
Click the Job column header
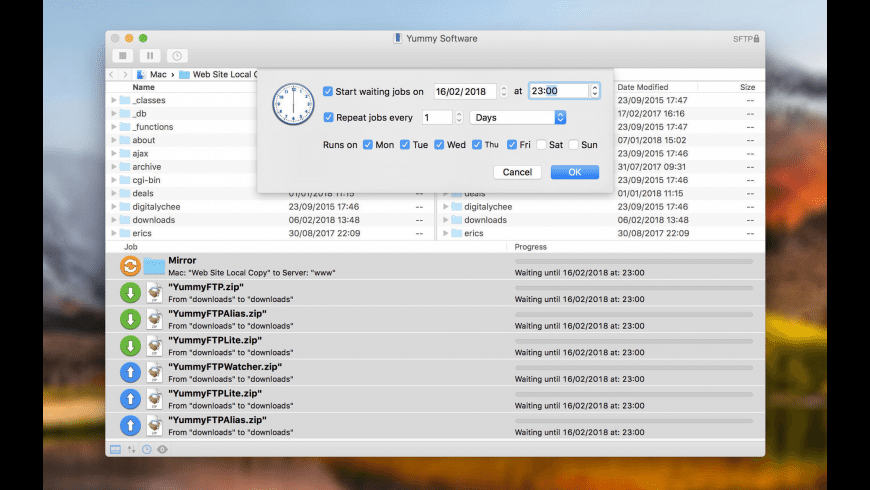click(x=130, y=247)
